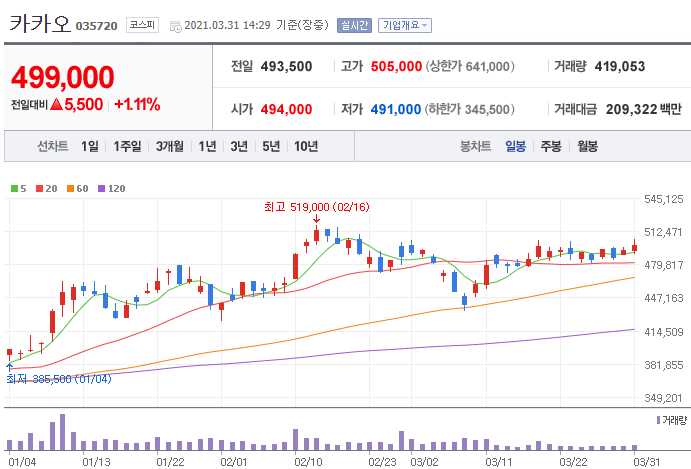Image resolution: width=691 pixels, height=469 pixels.
Task: Switch to the 주봉 candlestick chart
Action: [551, 146]
